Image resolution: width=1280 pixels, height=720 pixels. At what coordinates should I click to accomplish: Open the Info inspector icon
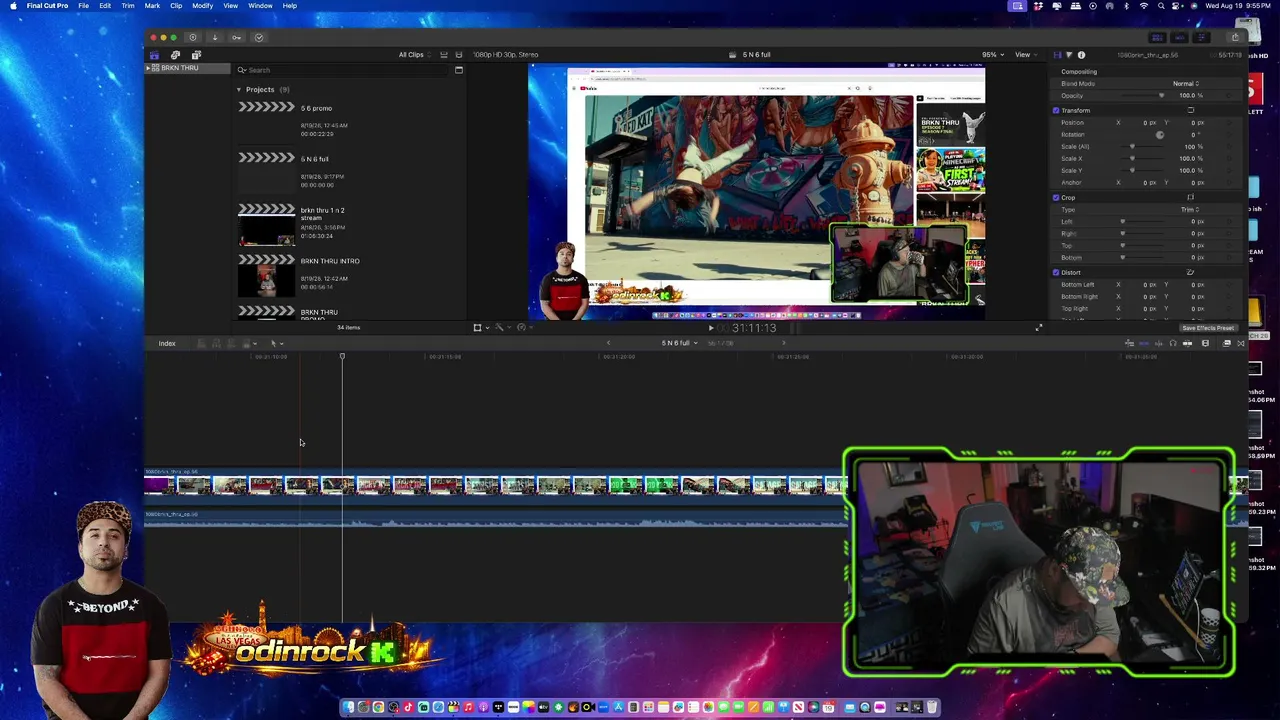(1081, 55)
